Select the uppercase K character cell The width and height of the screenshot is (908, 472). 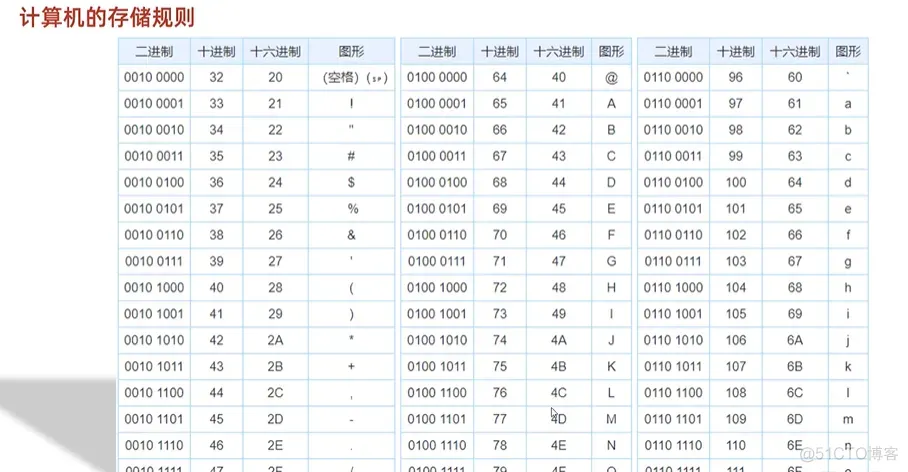[612, 367]
